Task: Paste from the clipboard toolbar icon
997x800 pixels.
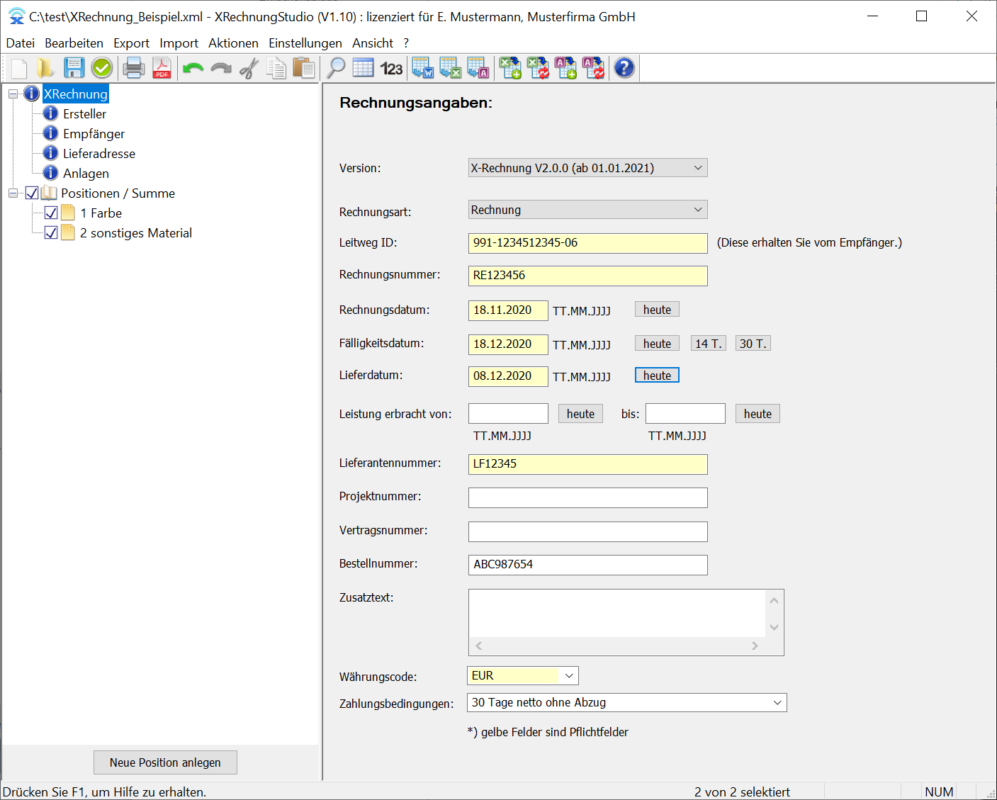Action: tap(304, 68)
